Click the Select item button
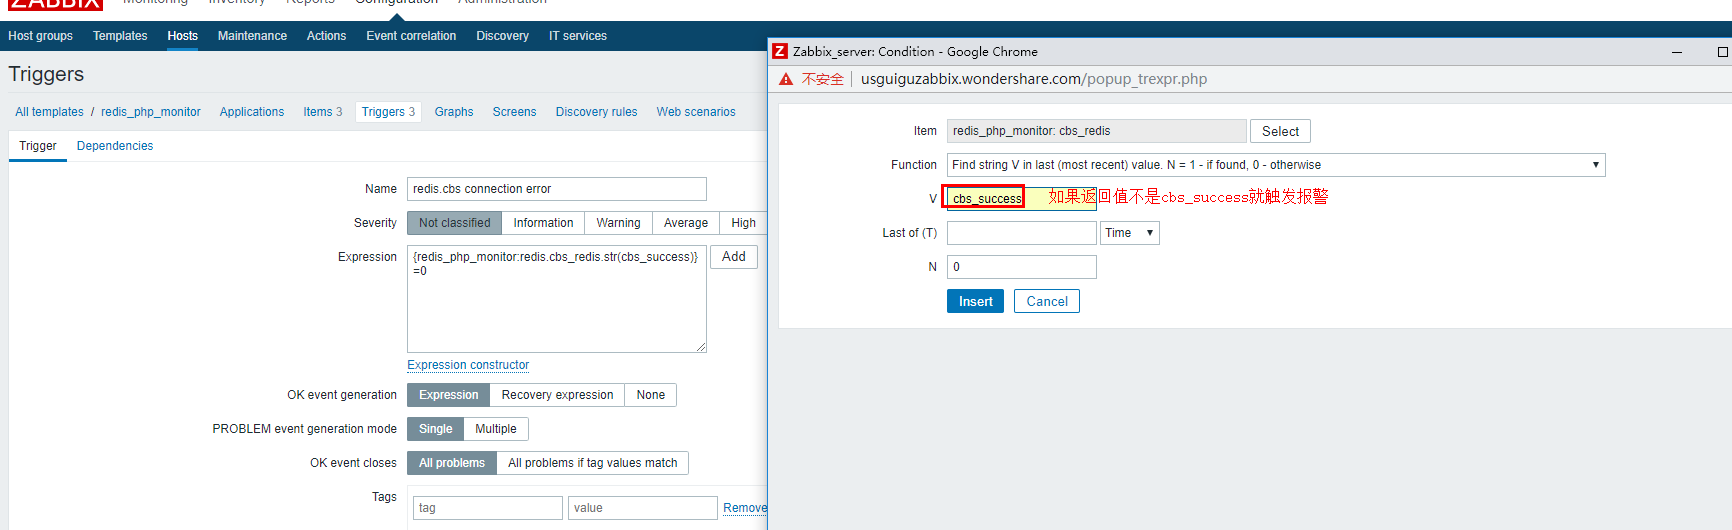The width and height of the screenshot is (1732, 530). [x=1280, y=131]
